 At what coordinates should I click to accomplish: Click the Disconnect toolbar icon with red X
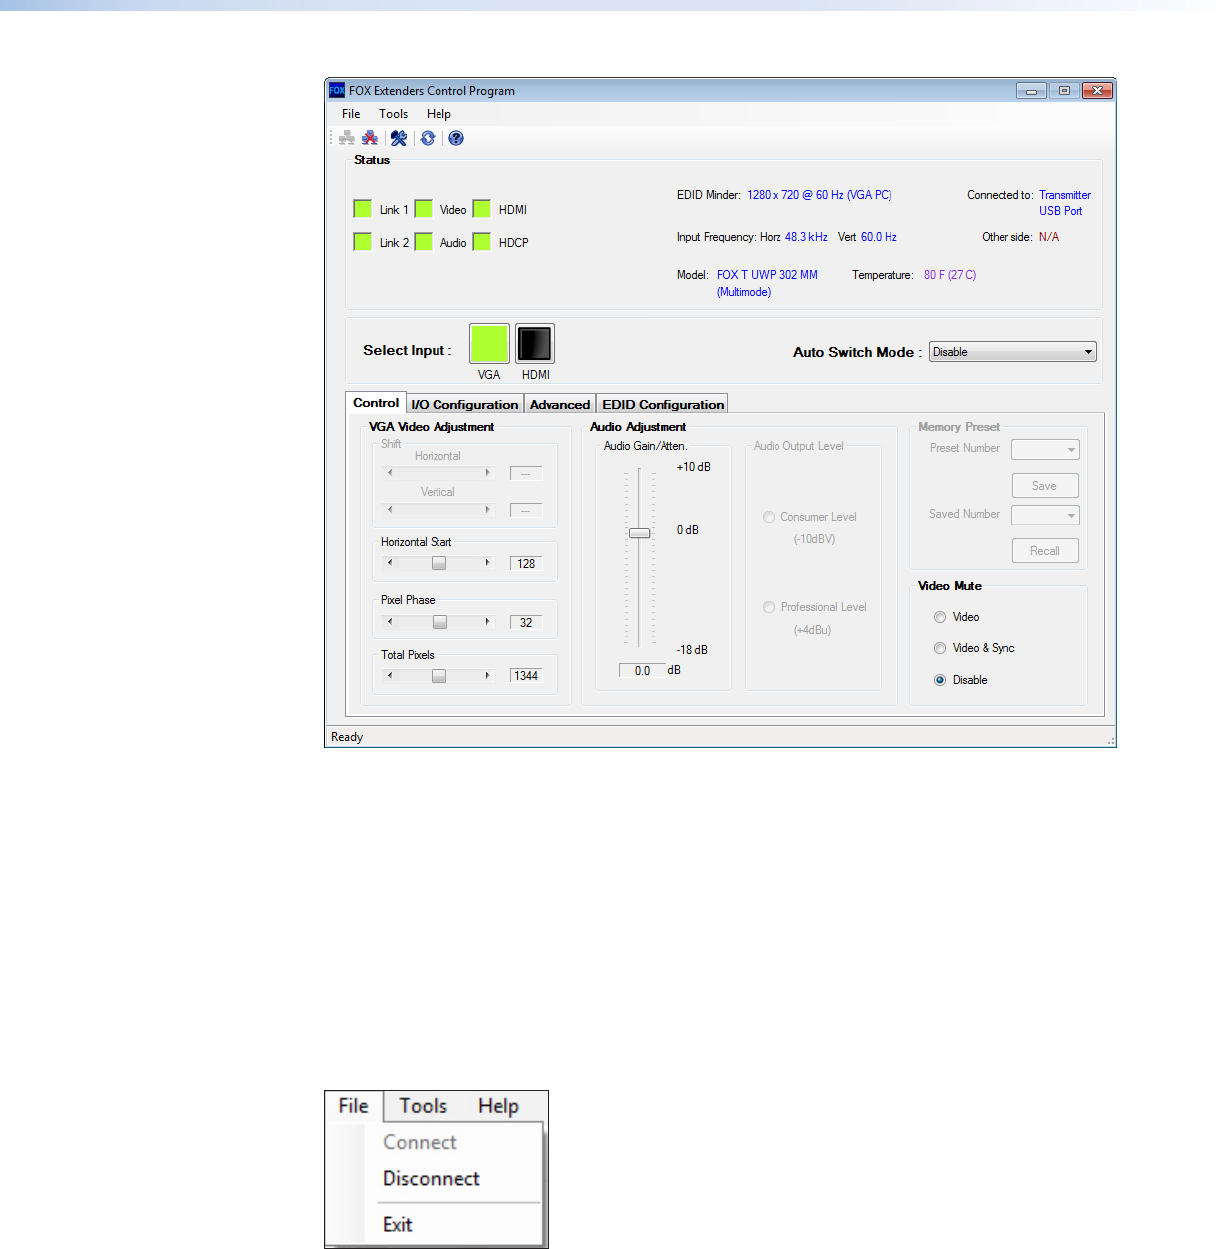pyautogui.click(x=370, y=138)
